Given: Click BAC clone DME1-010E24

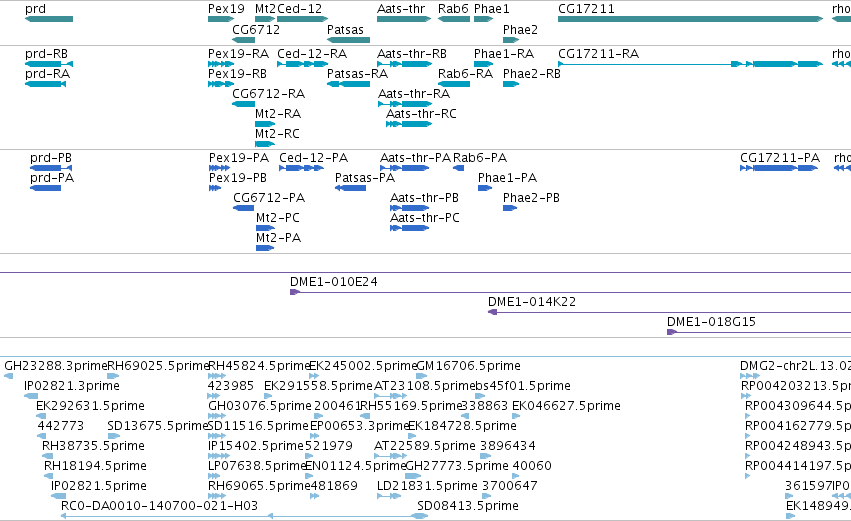Looking at the screenshot, I should [334, 282].
